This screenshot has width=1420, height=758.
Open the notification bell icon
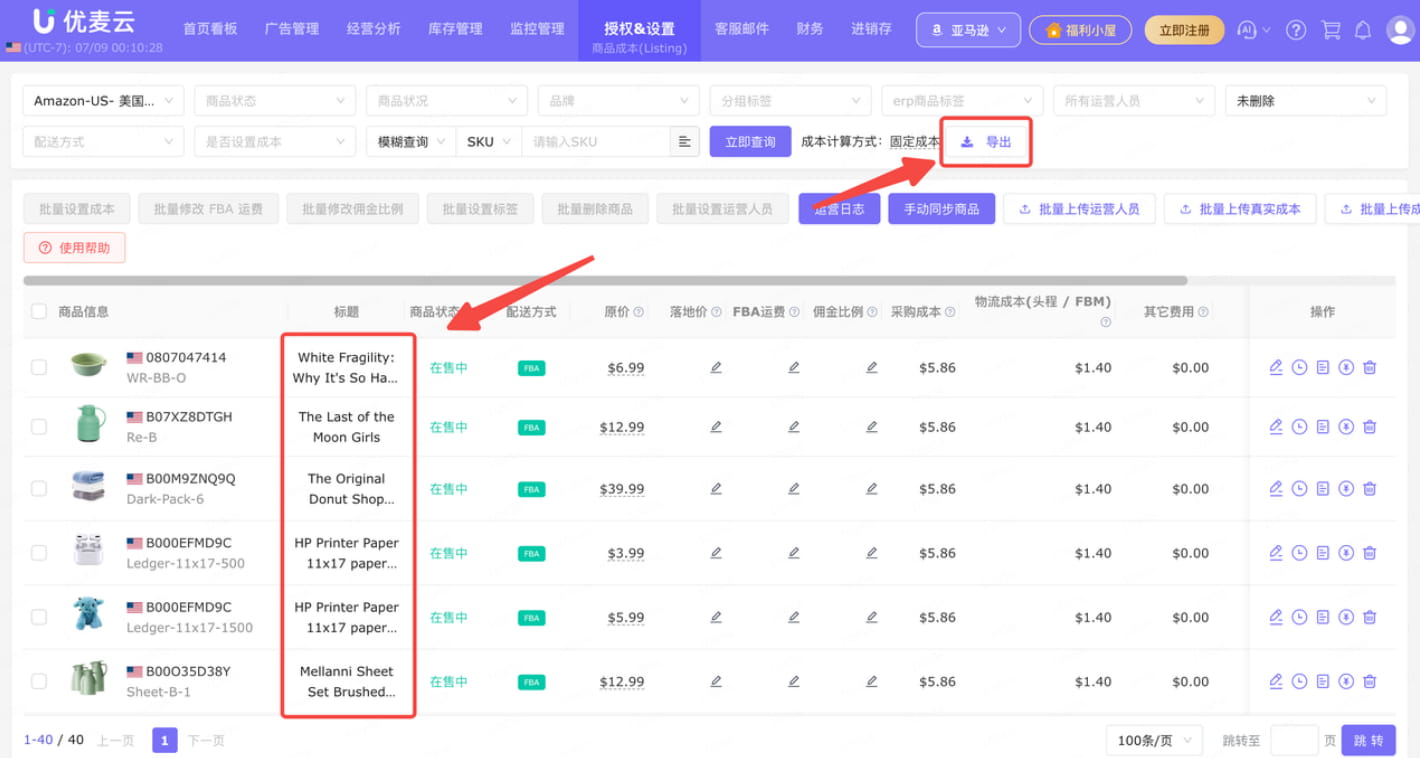pyautogui.click(x=1362, y=30)
